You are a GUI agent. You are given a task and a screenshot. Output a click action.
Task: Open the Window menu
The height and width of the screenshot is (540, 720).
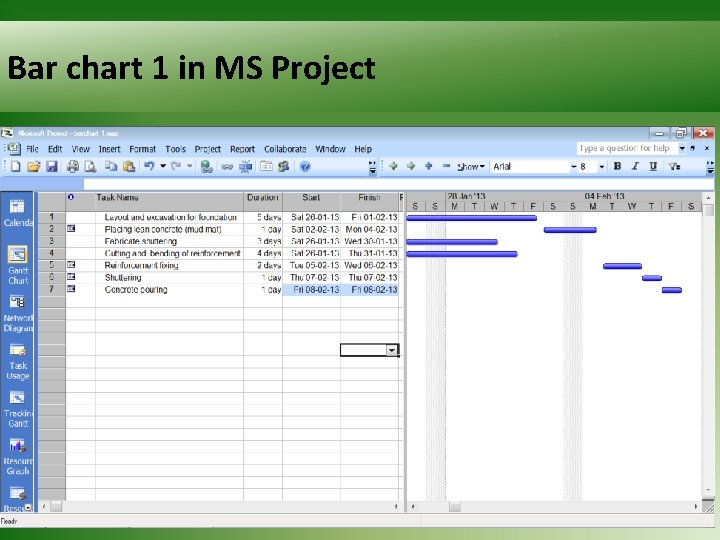330,149
